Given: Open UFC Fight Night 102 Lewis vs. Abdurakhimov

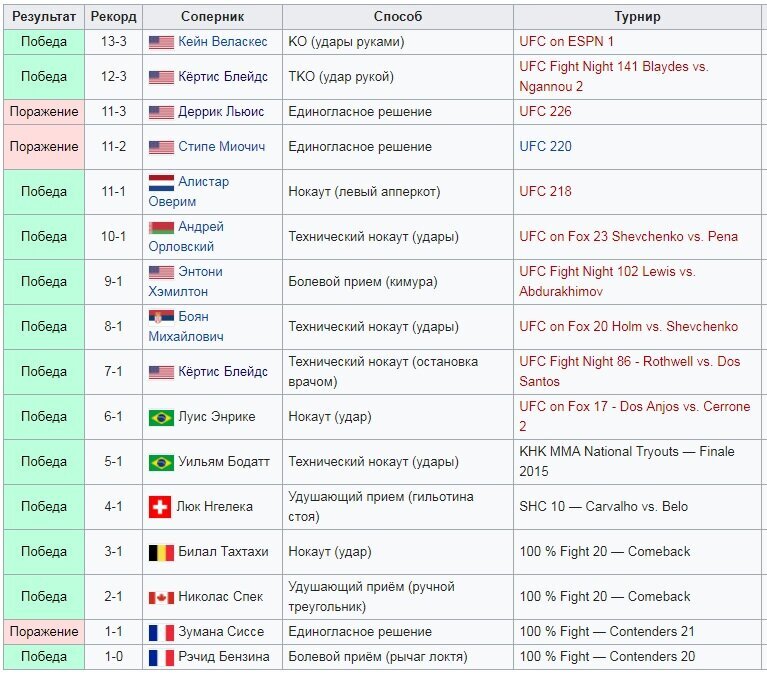Looking at the screenshot, I should coord(607,281).
